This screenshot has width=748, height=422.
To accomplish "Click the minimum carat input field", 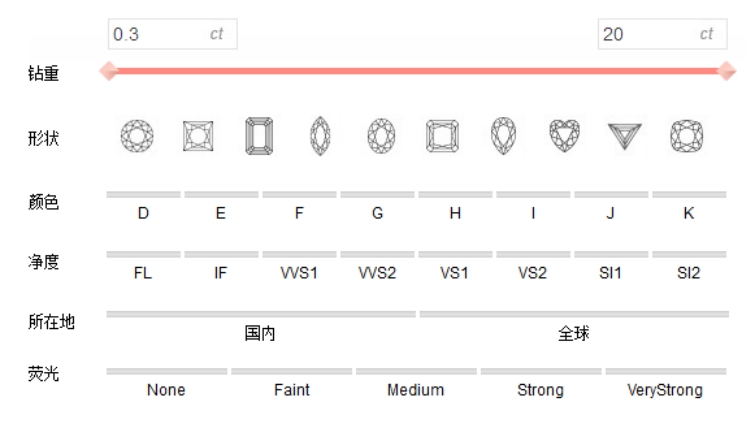I will coord(160,34).
